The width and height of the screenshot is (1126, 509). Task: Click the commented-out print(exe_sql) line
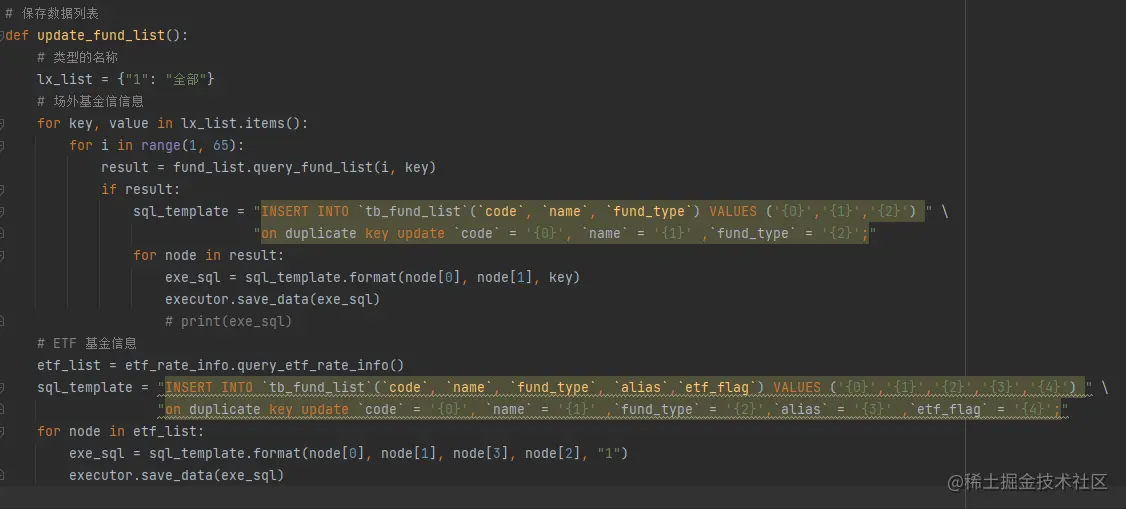pyautogui.click(x=228, y=321)
